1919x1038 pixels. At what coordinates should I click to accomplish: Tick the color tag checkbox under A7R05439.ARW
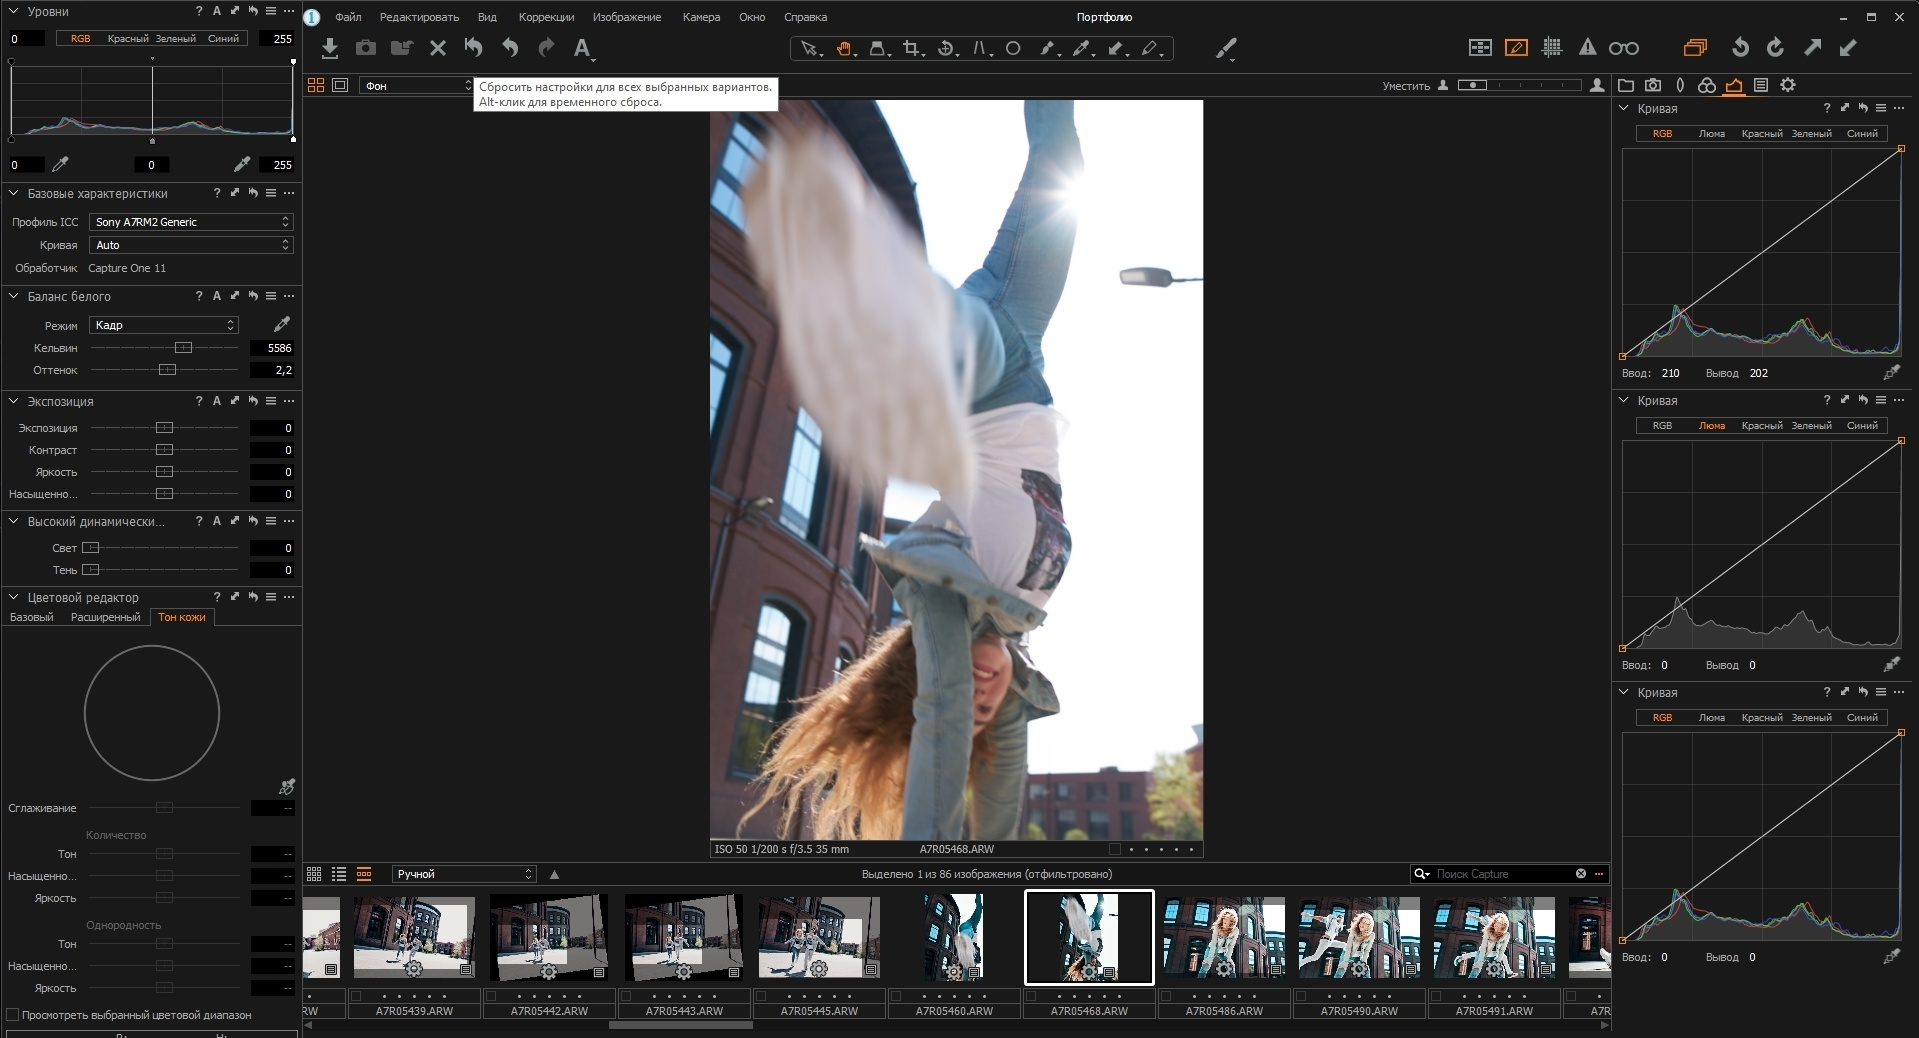(x=356, y=996)
